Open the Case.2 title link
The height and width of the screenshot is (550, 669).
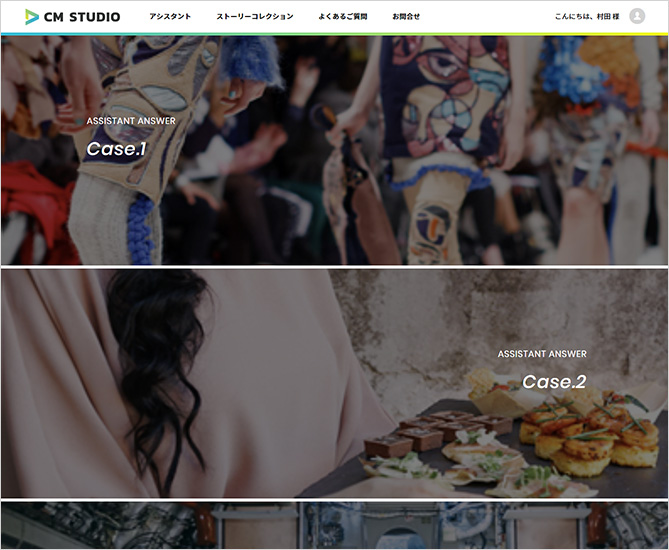(x=554, y=382)
